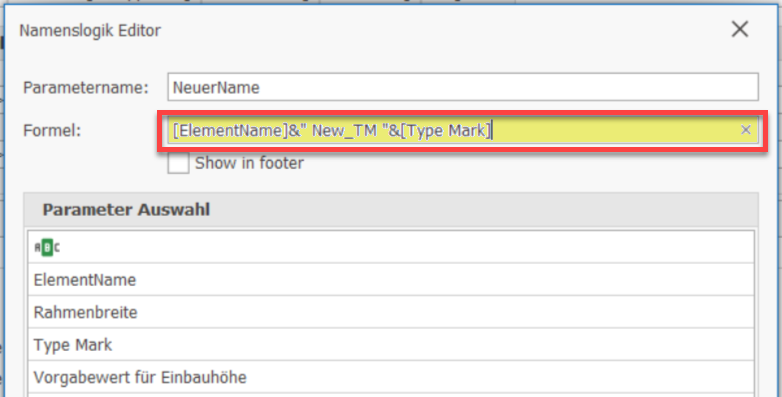Click the Parametername: label

coord(86,88)
